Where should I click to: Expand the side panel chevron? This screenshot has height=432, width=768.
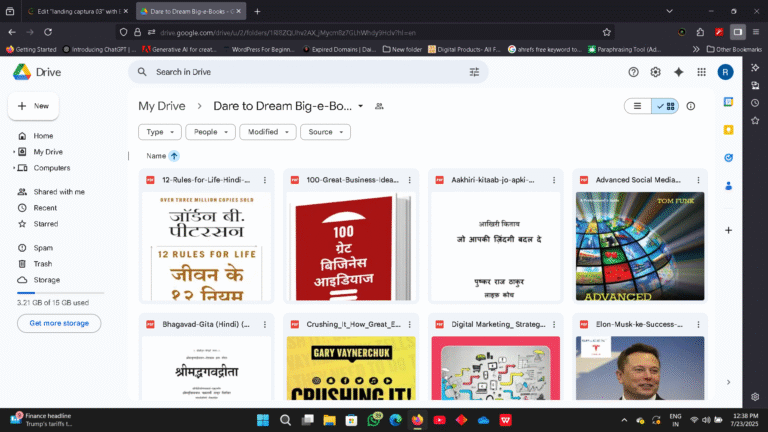(x=728, y=382)
